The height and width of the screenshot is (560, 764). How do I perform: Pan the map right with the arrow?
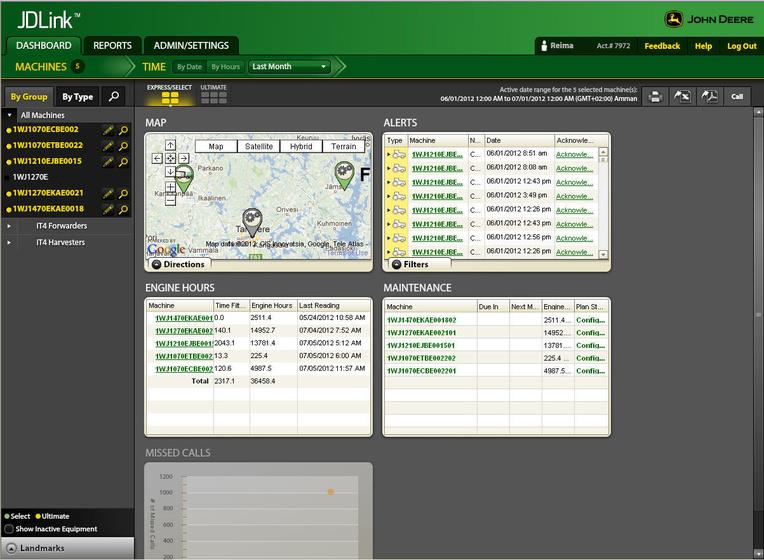[x=184, y=158]
